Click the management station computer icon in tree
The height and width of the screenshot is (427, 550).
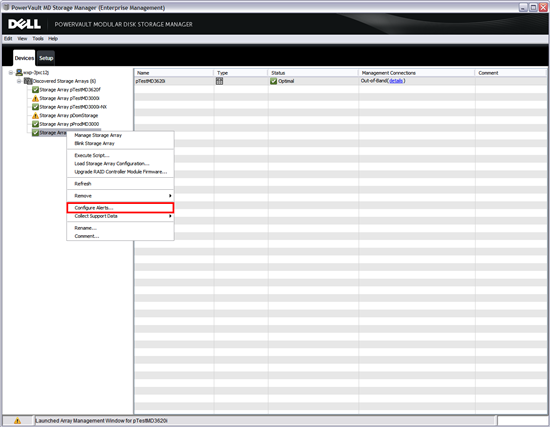point(19,73)
